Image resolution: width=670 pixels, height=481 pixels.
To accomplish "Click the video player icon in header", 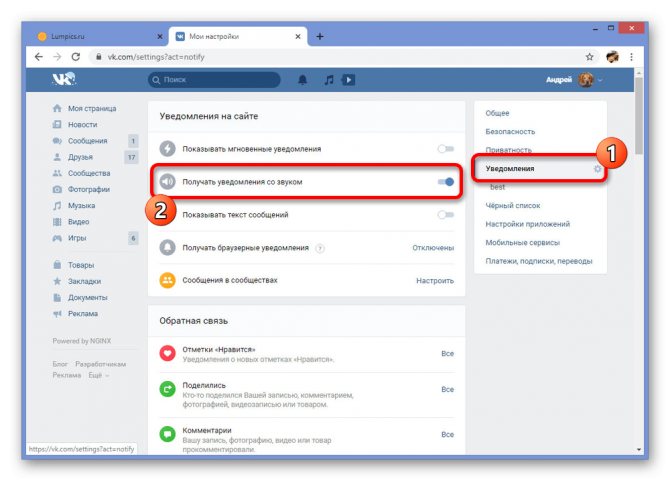I will coord(349,80).
